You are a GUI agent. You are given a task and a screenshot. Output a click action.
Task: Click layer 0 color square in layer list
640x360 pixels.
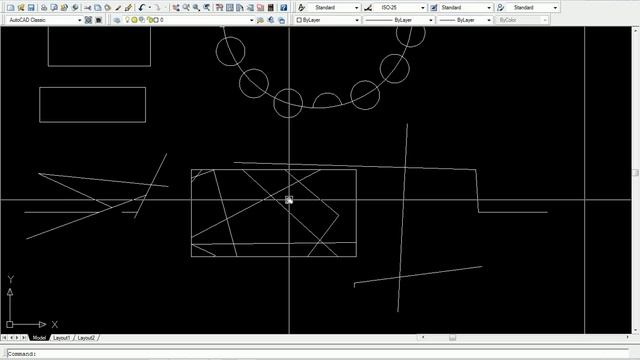pos(156,20)
